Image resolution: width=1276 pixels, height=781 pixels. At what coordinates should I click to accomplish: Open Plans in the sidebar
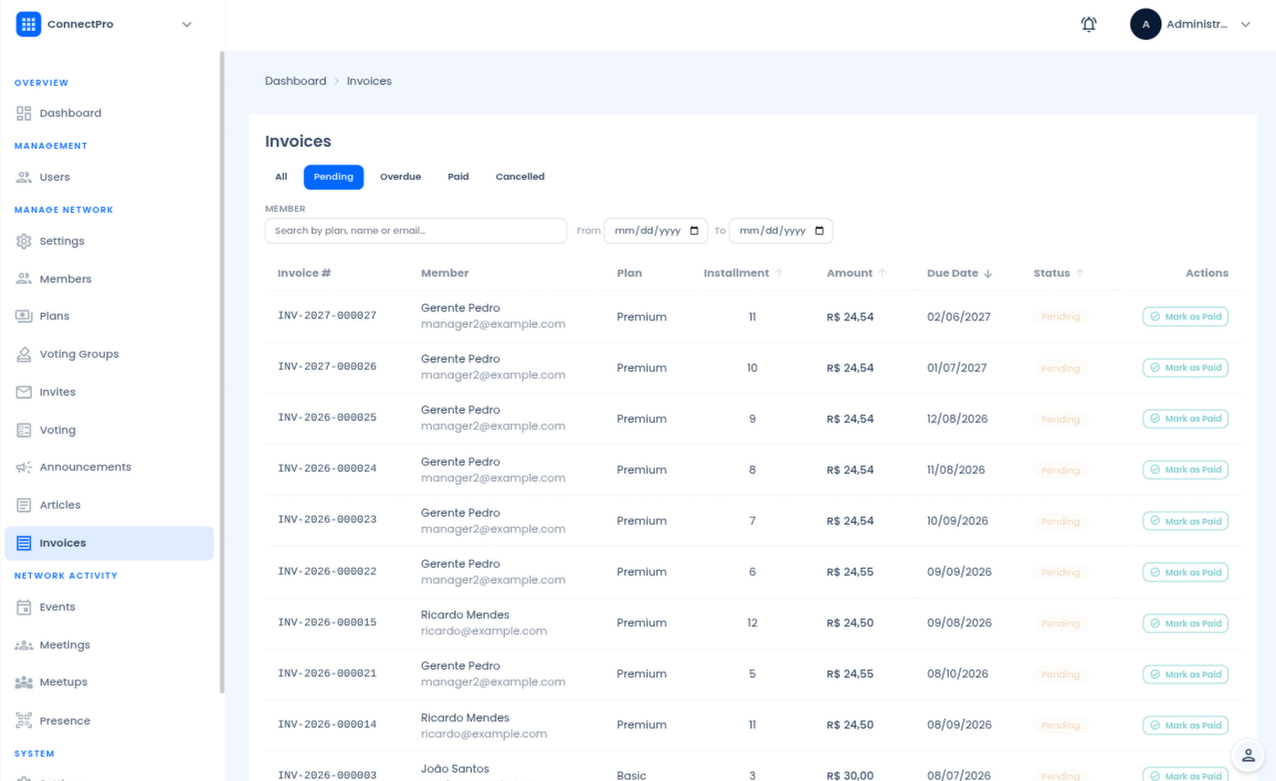[x=110, y=316]
